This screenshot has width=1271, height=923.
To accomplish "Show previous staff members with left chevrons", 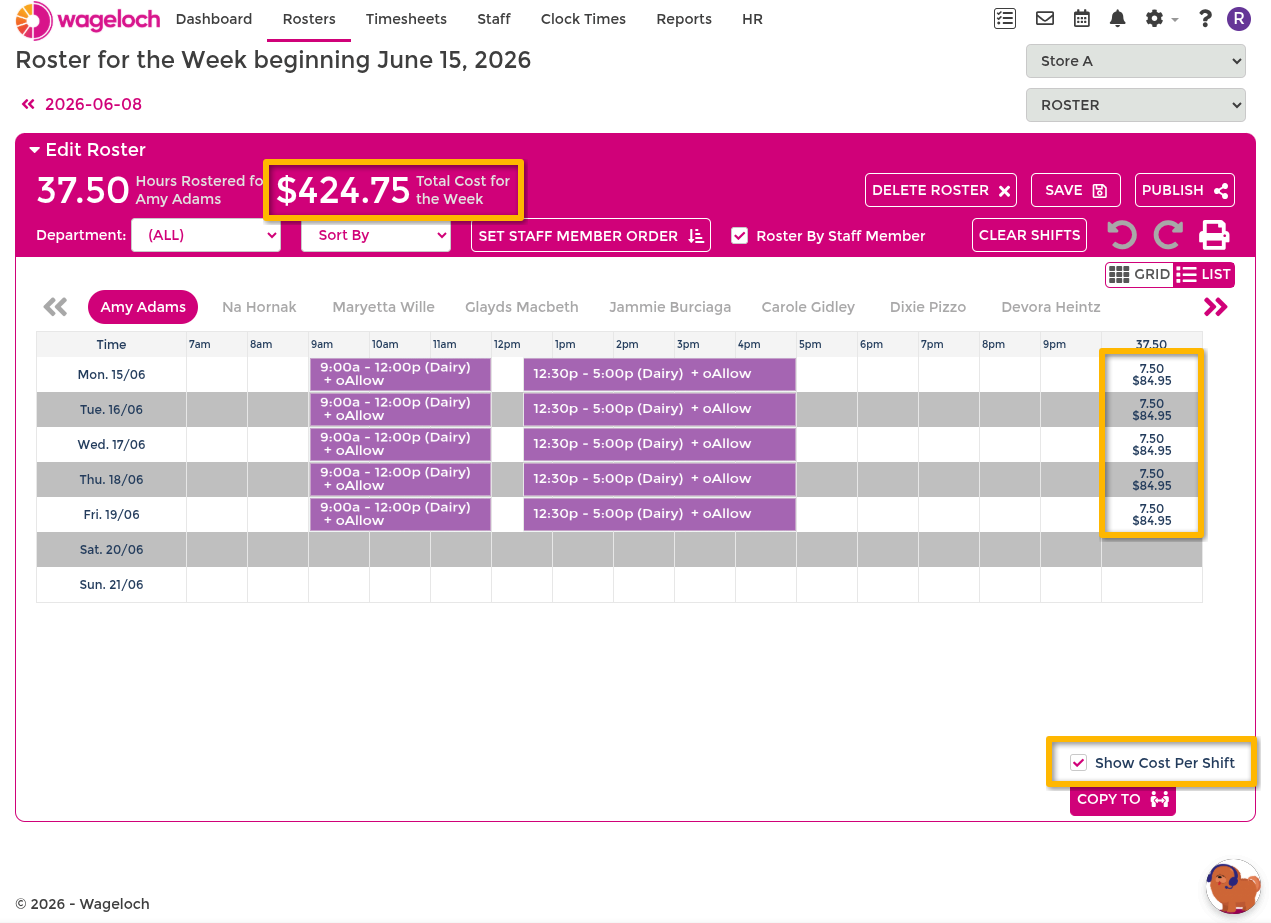I will [55, 307].
